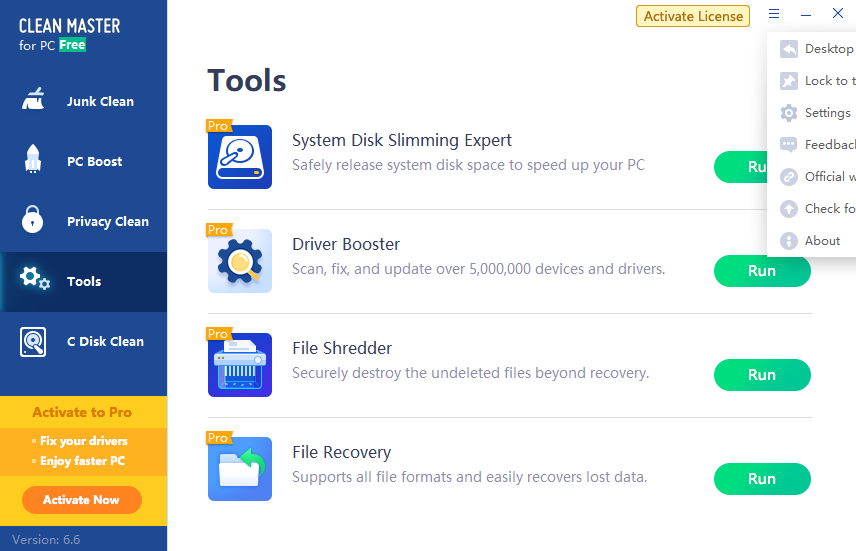Click the Pro badge on File Recovery

(219, 438)
